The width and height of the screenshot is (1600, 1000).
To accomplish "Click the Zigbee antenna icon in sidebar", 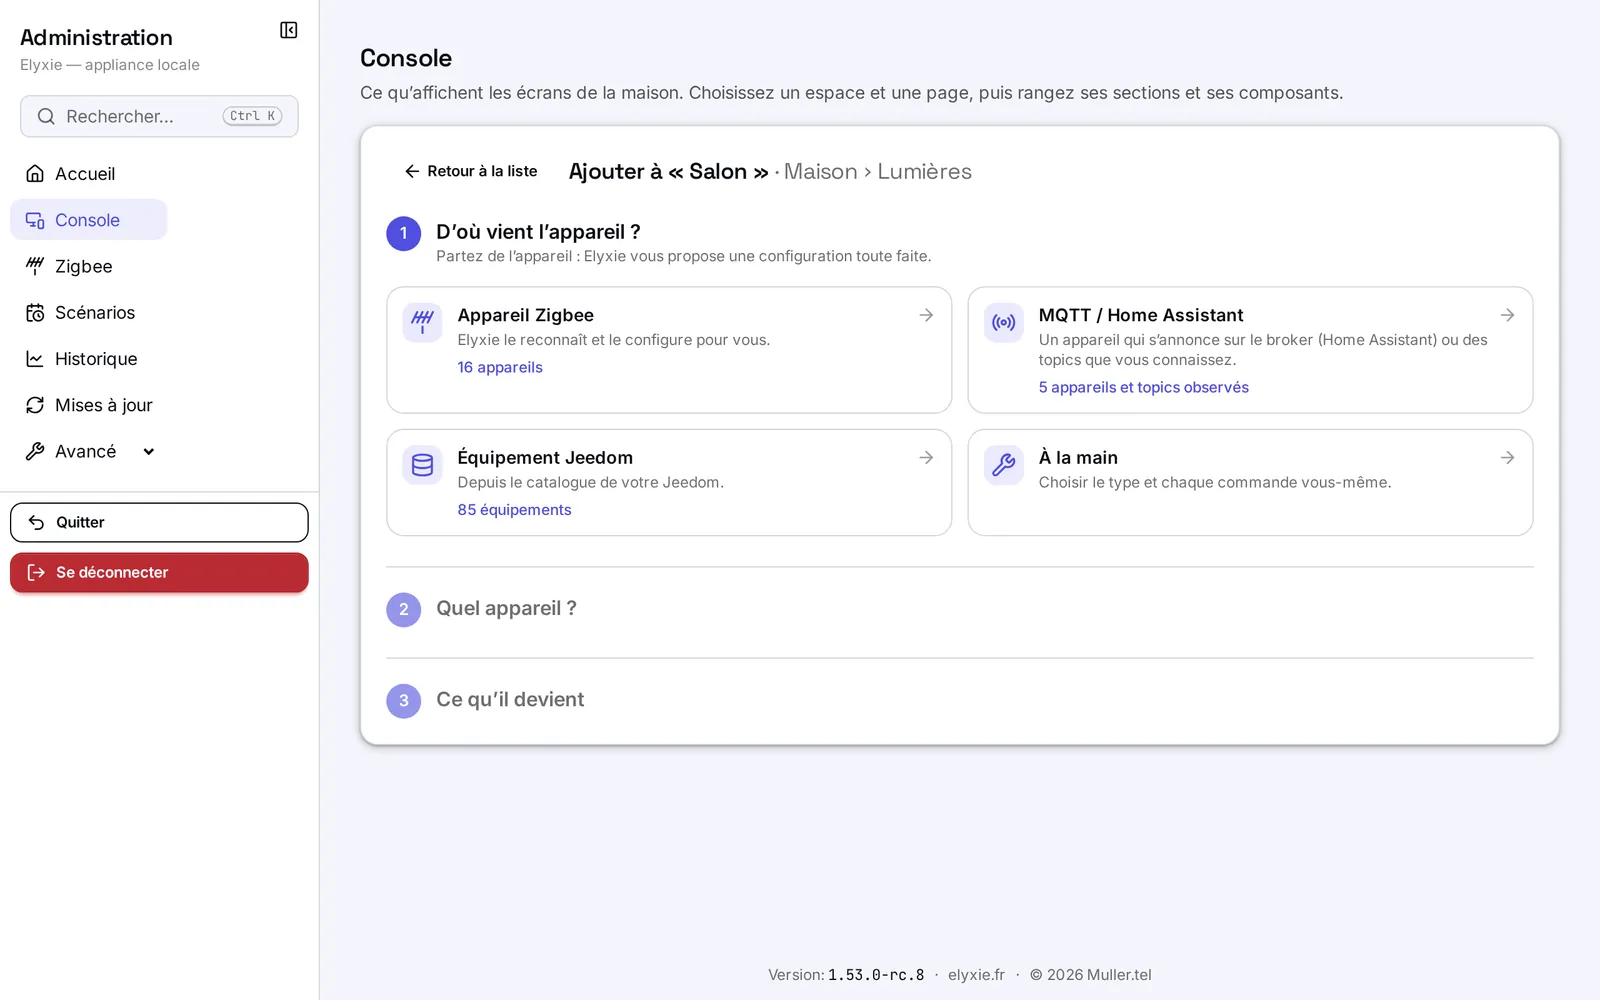I will [x=35, y=266].
